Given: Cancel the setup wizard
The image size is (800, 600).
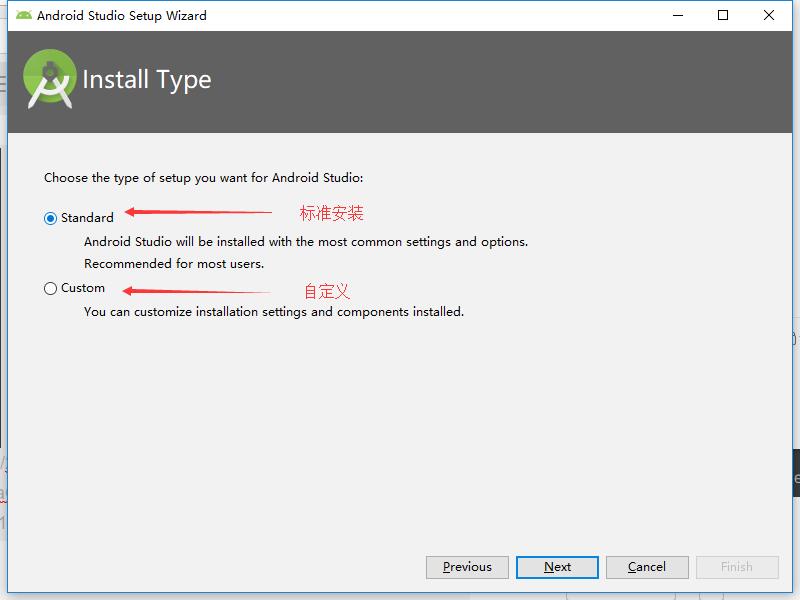Looking at the screenshot, I should point(647,567).
